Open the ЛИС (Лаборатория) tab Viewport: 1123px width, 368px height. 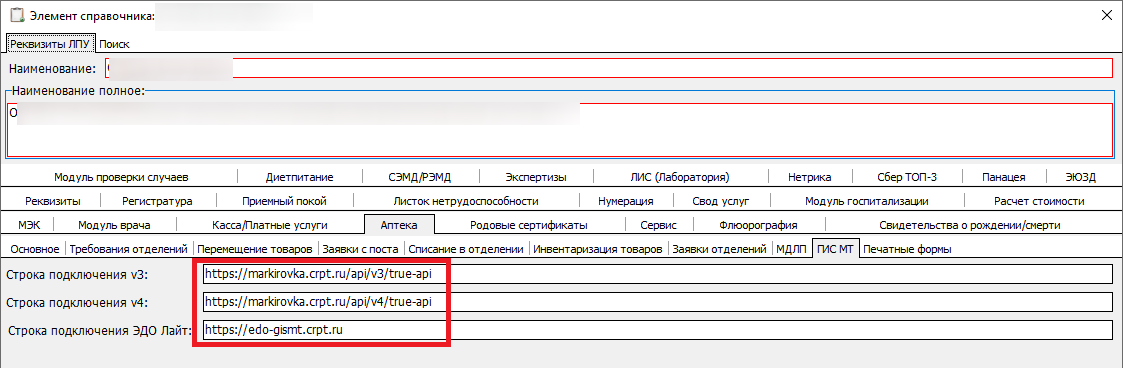[x=680, y=177]
